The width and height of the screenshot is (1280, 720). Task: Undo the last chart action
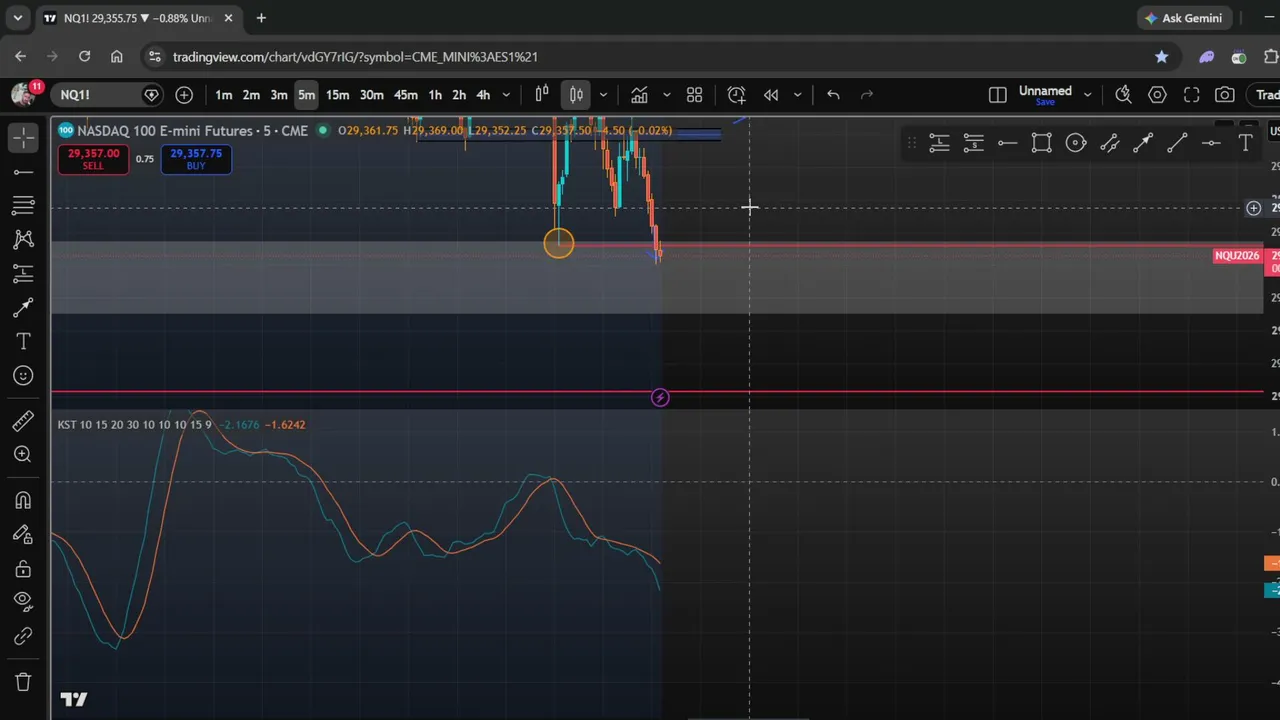833,95
